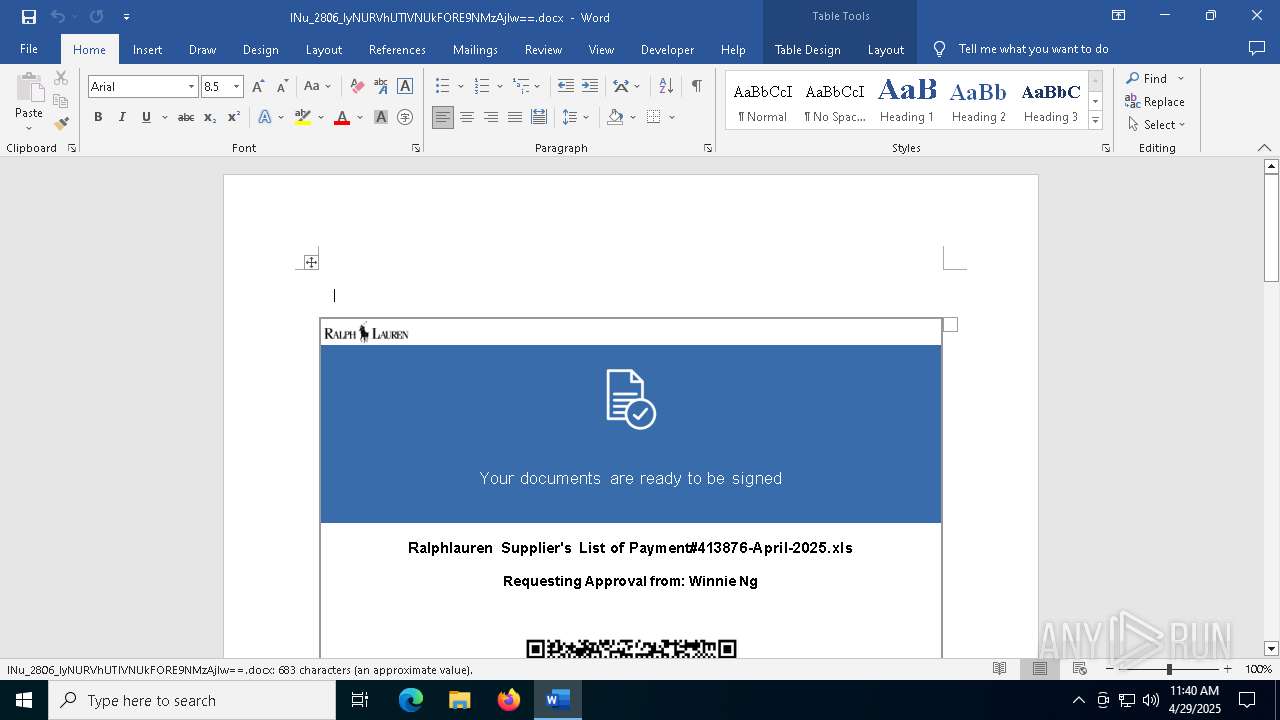
Task: Click Tell me what you want to do
Action: click(1033, 49)
